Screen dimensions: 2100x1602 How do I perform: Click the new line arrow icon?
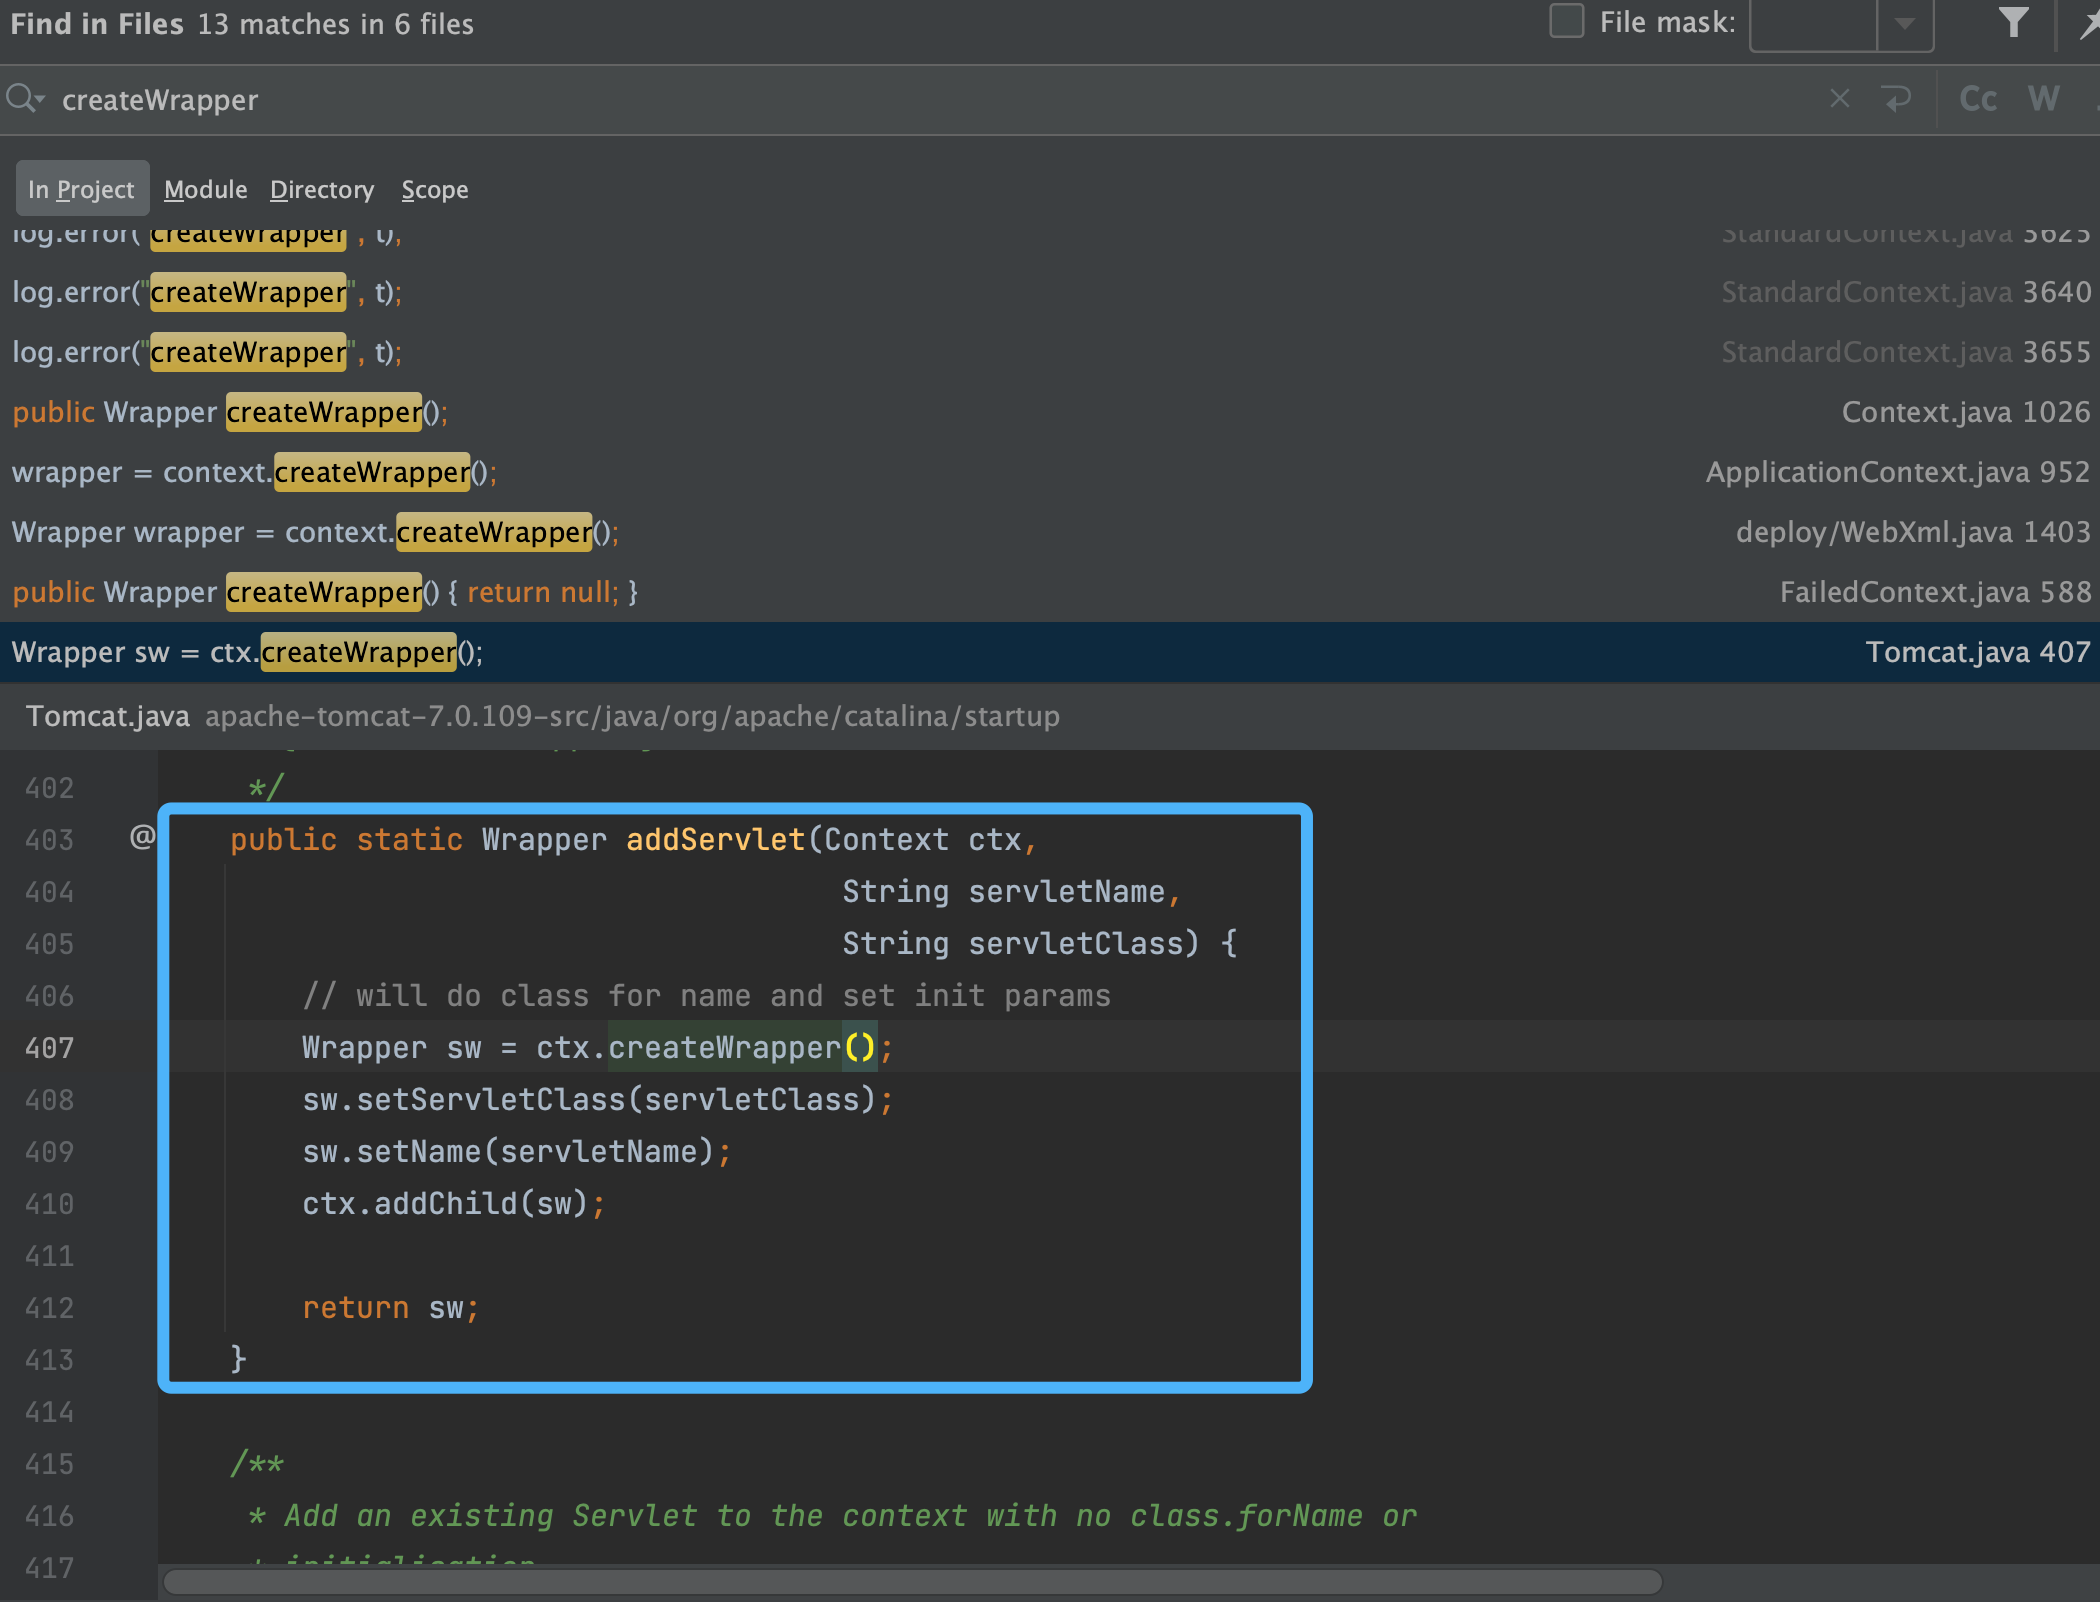point(1896,98)
